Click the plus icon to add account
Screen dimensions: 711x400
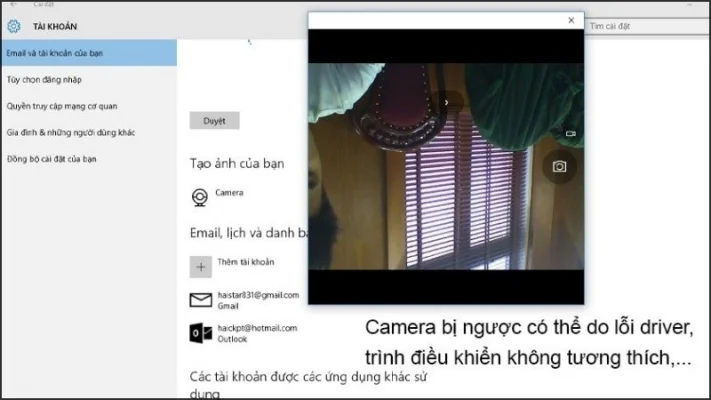pyautogui.click(x=200, y=266)
